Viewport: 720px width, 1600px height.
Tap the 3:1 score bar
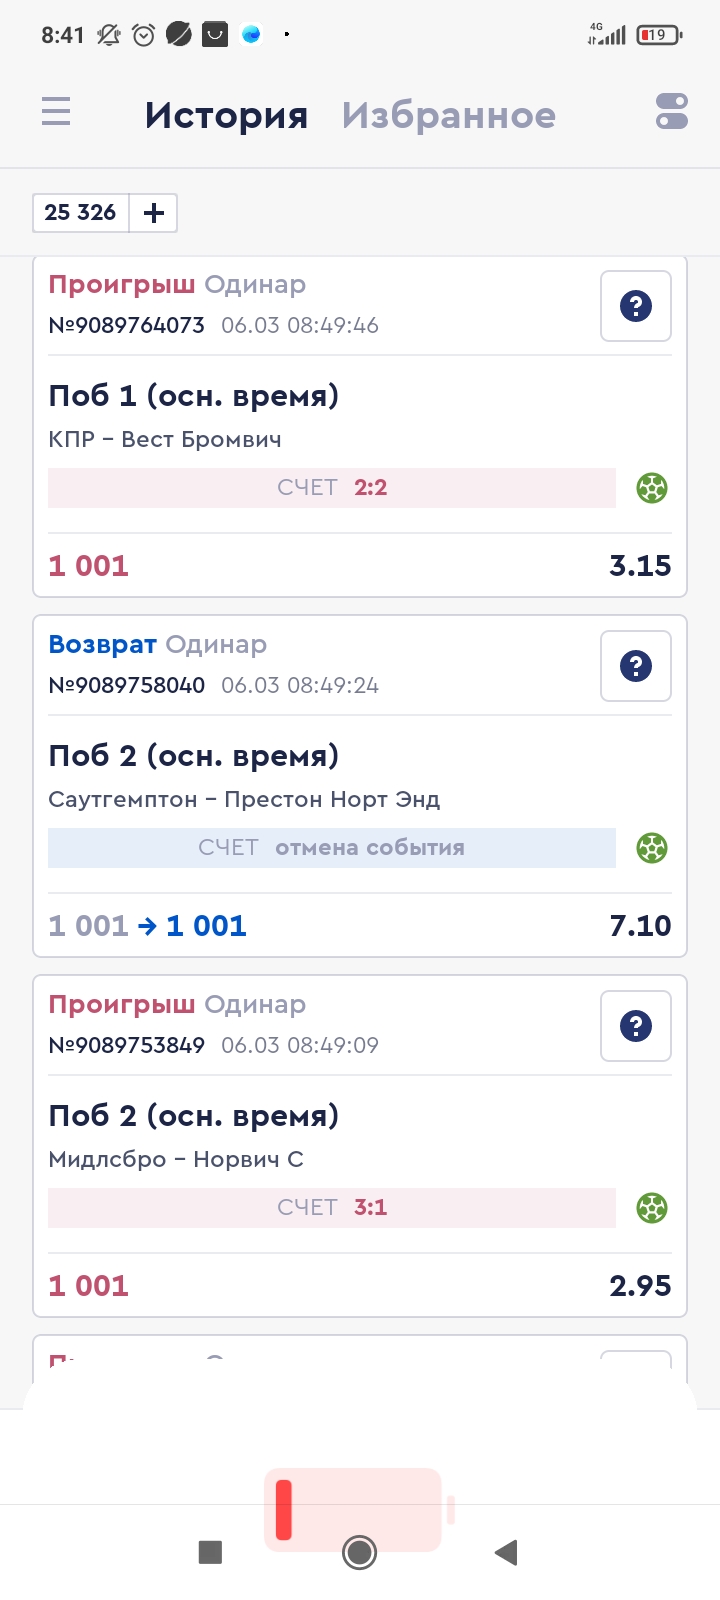click(332, 1208)
